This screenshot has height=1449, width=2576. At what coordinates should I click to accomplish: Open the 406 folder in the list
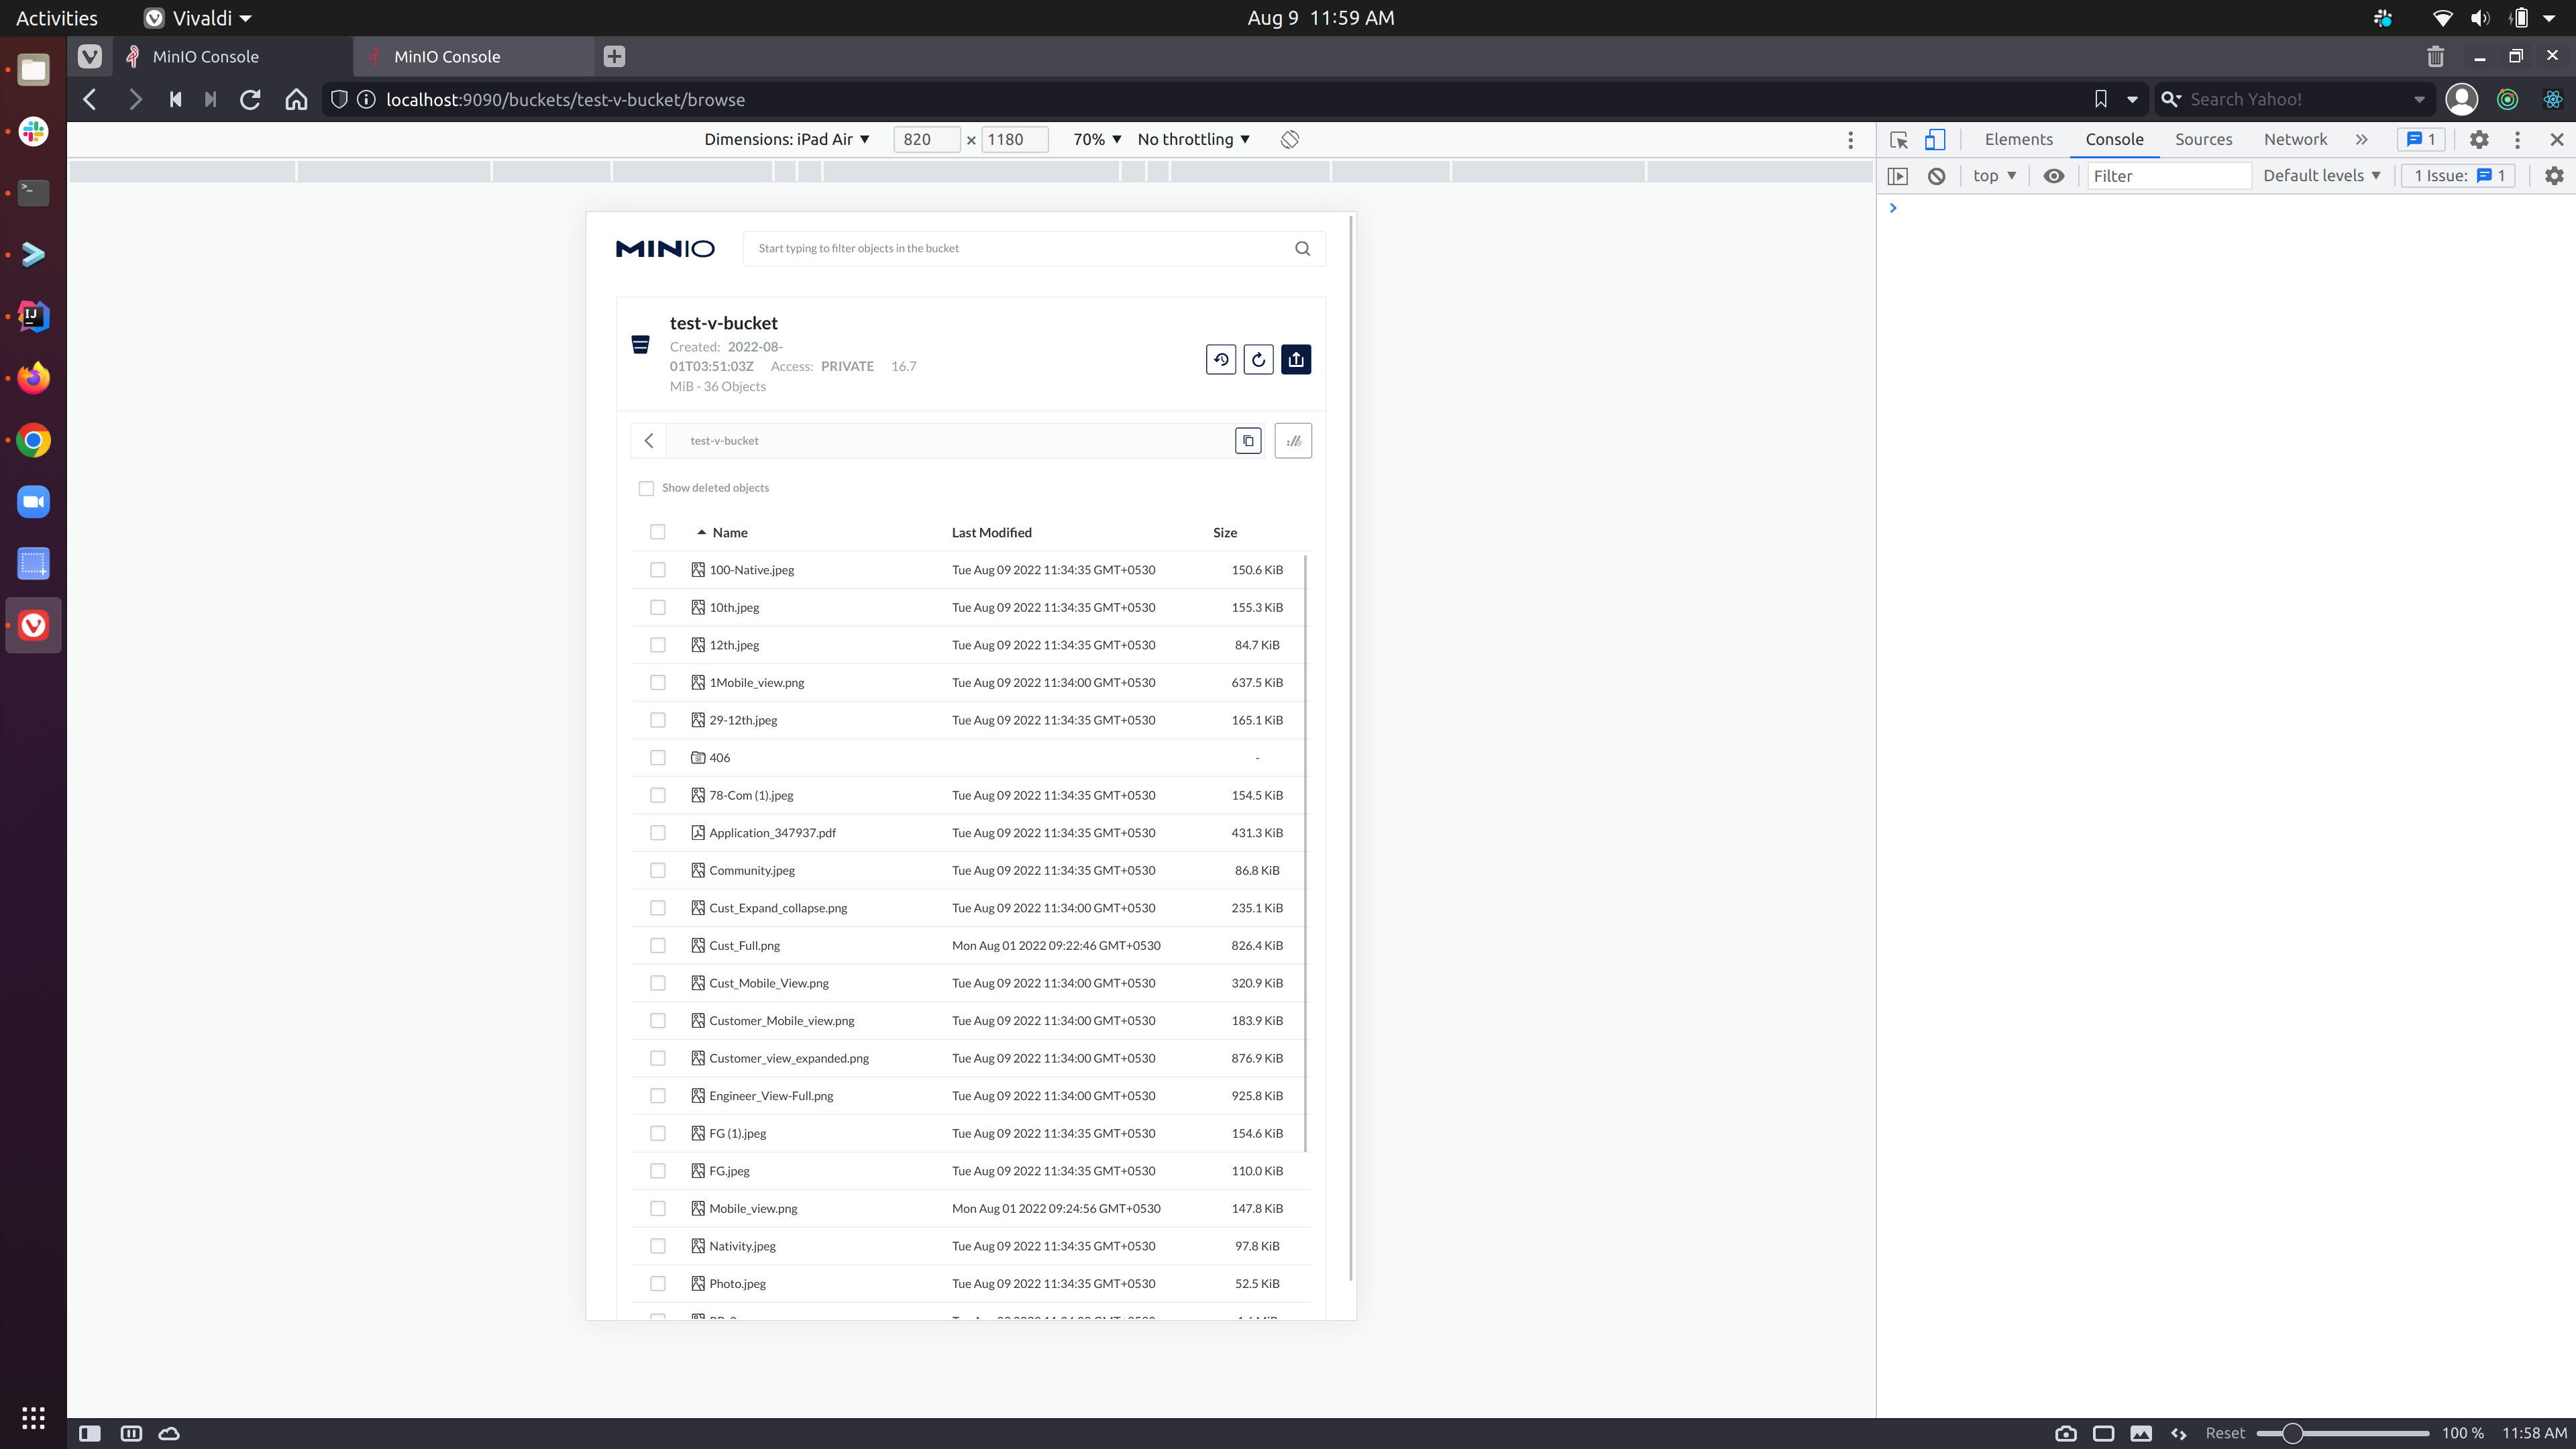click(x=719, y=758)
